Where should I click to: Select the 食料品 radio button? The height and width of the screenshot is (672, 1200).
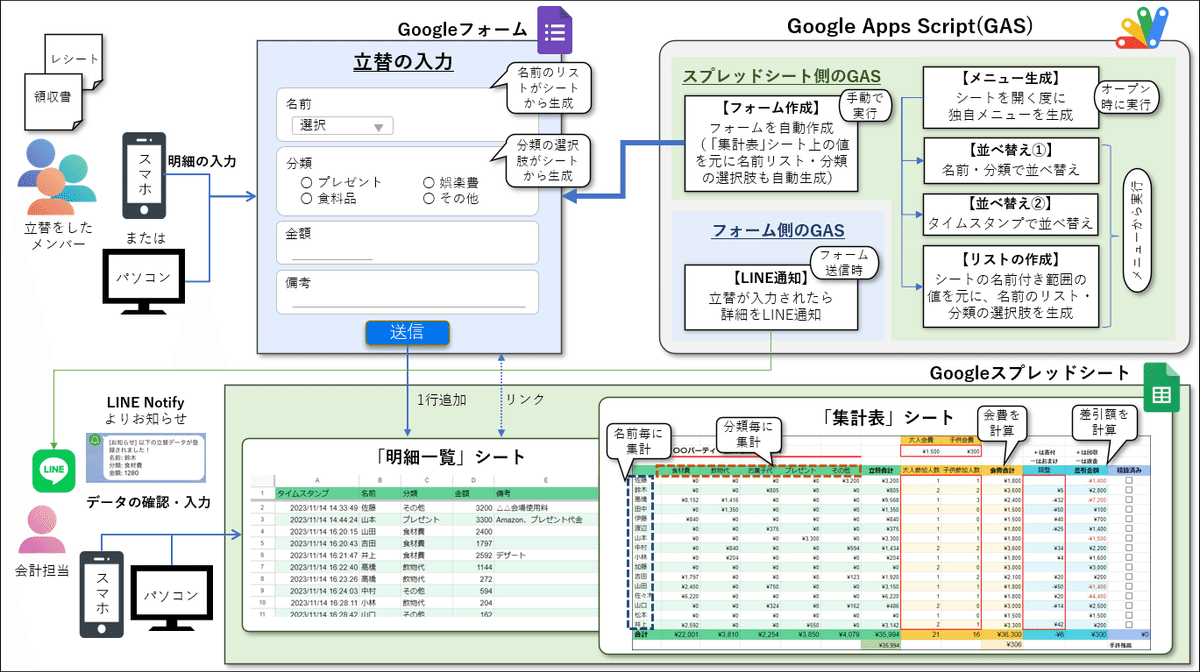[307, 198]
